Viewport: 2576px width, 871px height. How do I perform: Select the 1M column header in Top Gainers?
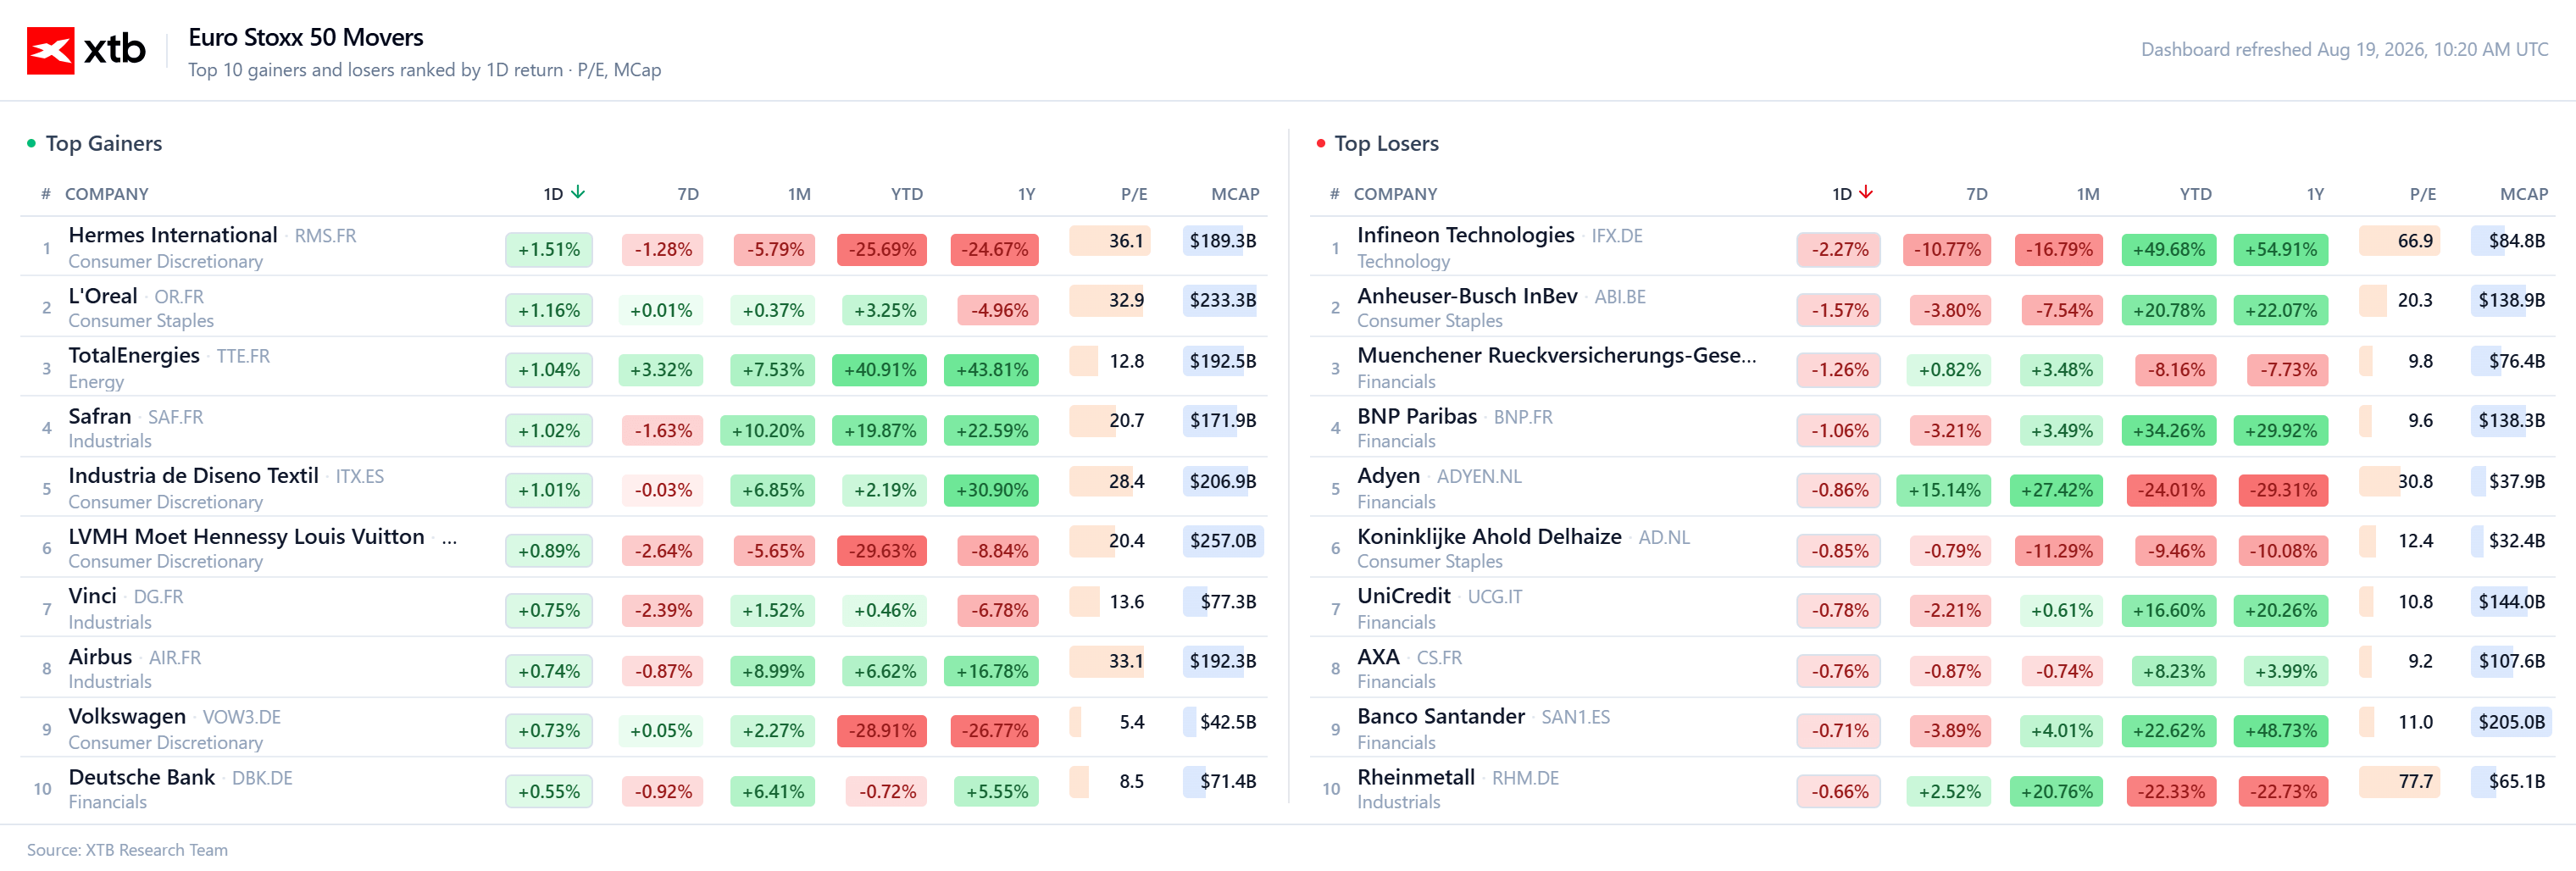coord(798,194)
